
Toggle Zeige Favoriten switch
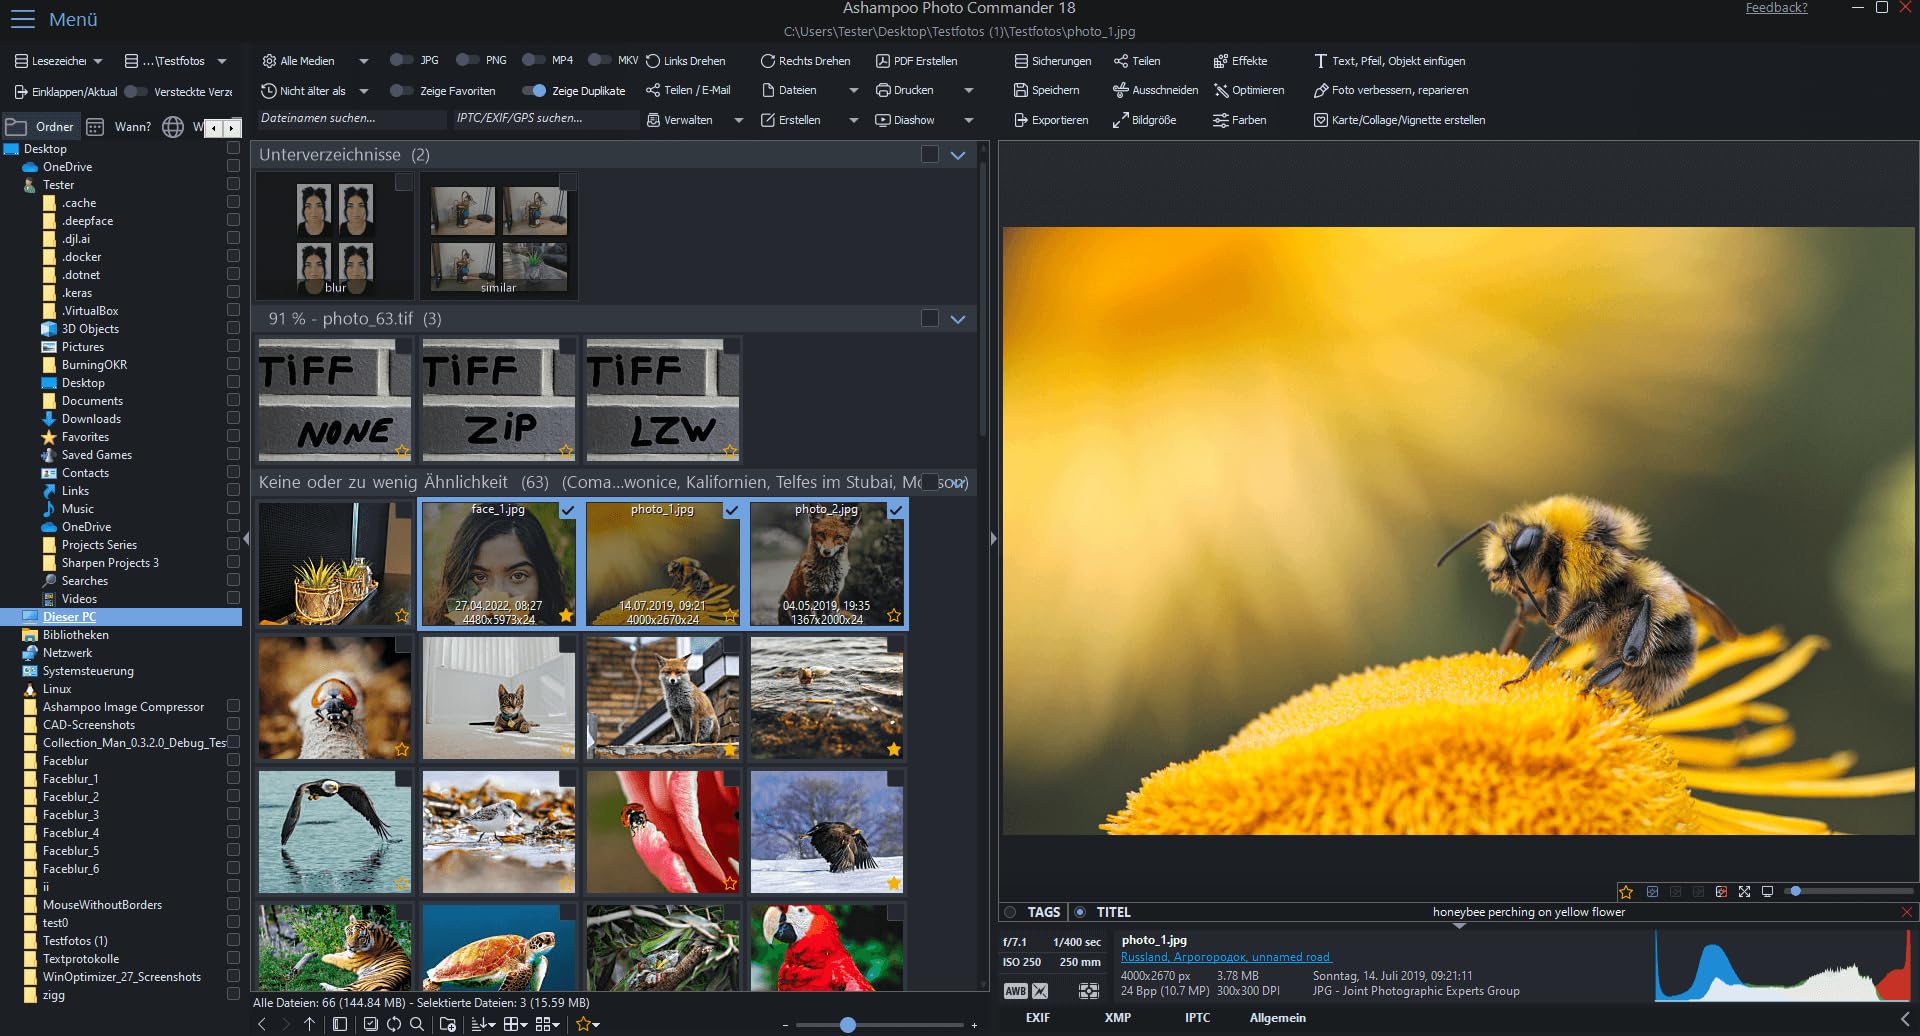click(401, 91)
